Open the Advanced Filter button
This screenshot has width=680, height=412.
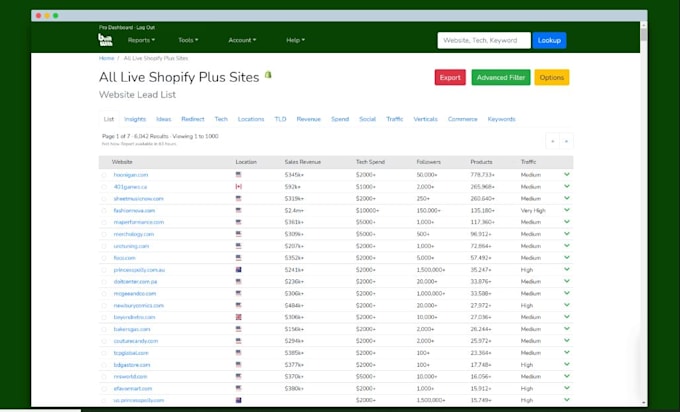pos(501,78)
